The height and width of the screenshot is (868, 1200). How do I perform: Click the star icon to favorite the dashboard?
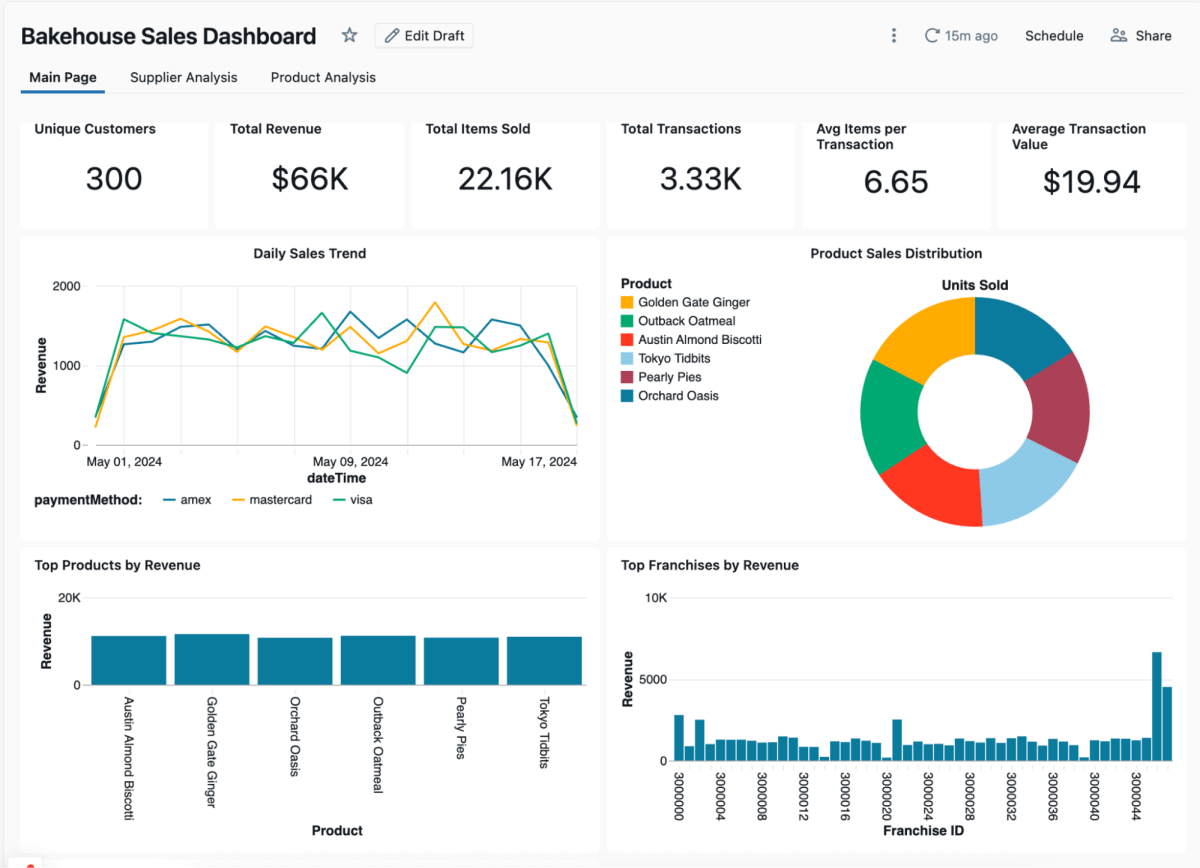click(x=349, y=35)
